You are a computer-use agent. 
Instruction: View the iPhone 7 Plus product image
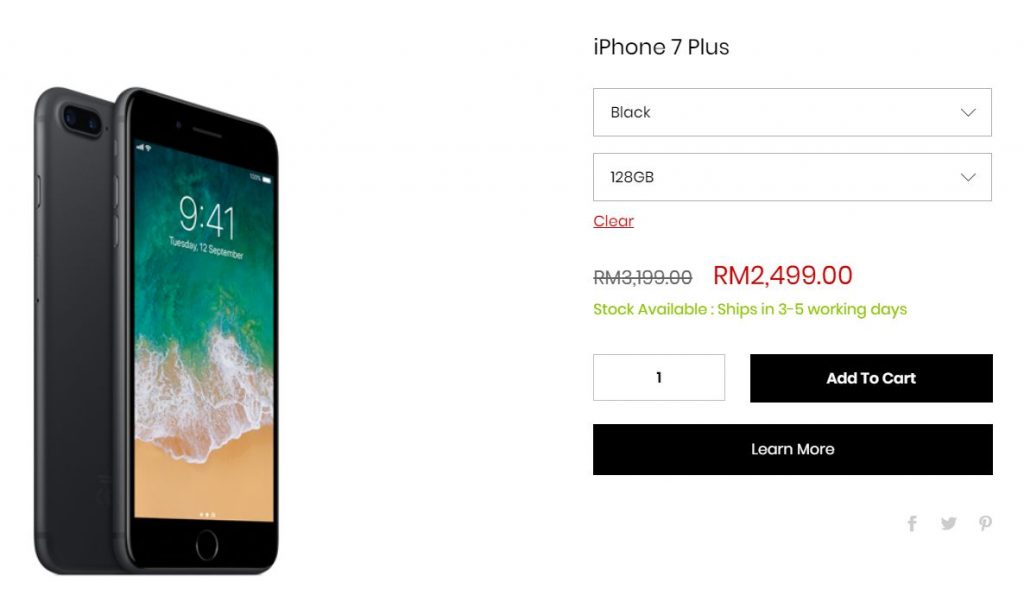point(157,330)
